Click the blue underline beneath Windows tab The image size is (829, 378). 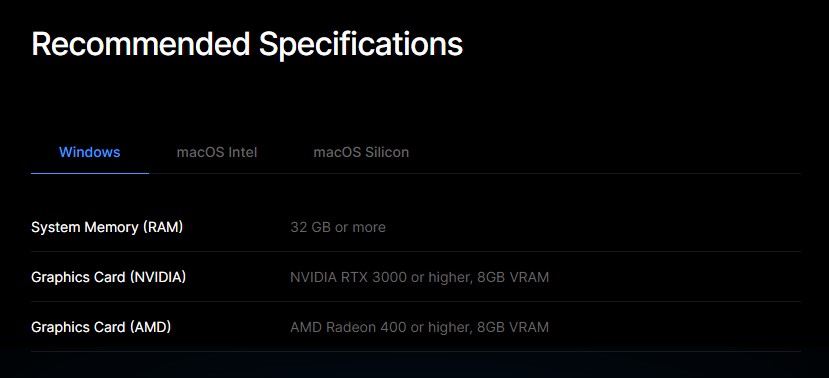point(90,173)
